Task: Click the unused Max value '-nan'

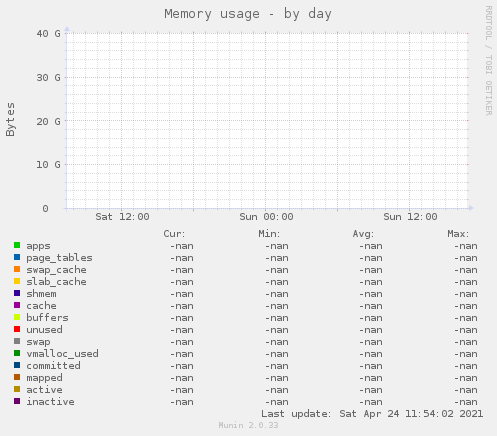Action: tap(466, 330)
